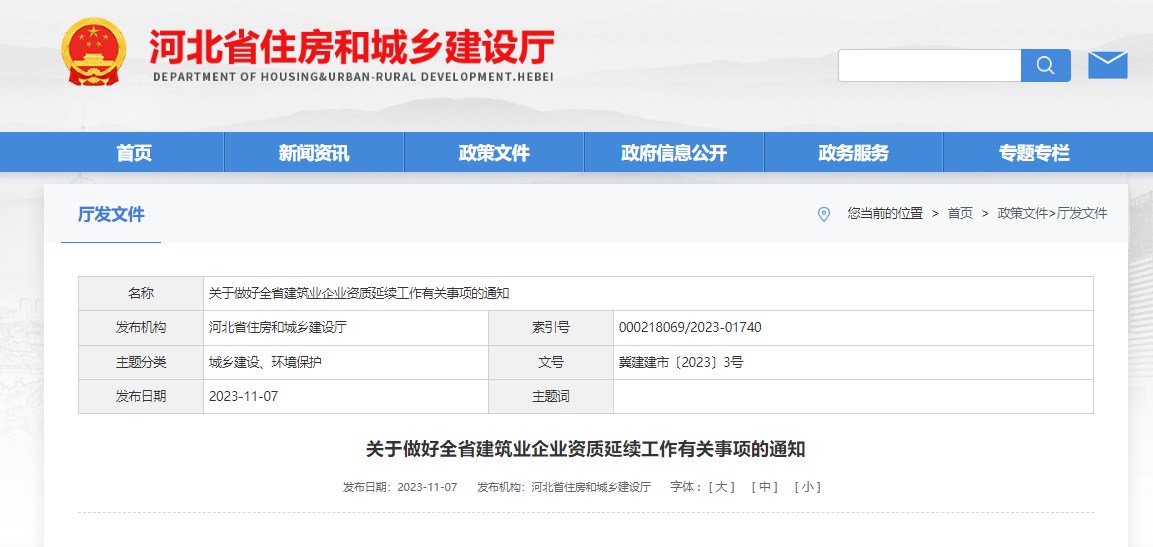Follow the 厅发文件 breadcrumb link
The height and width of the screenshot is (547, 1153).
click(1082, 214)
